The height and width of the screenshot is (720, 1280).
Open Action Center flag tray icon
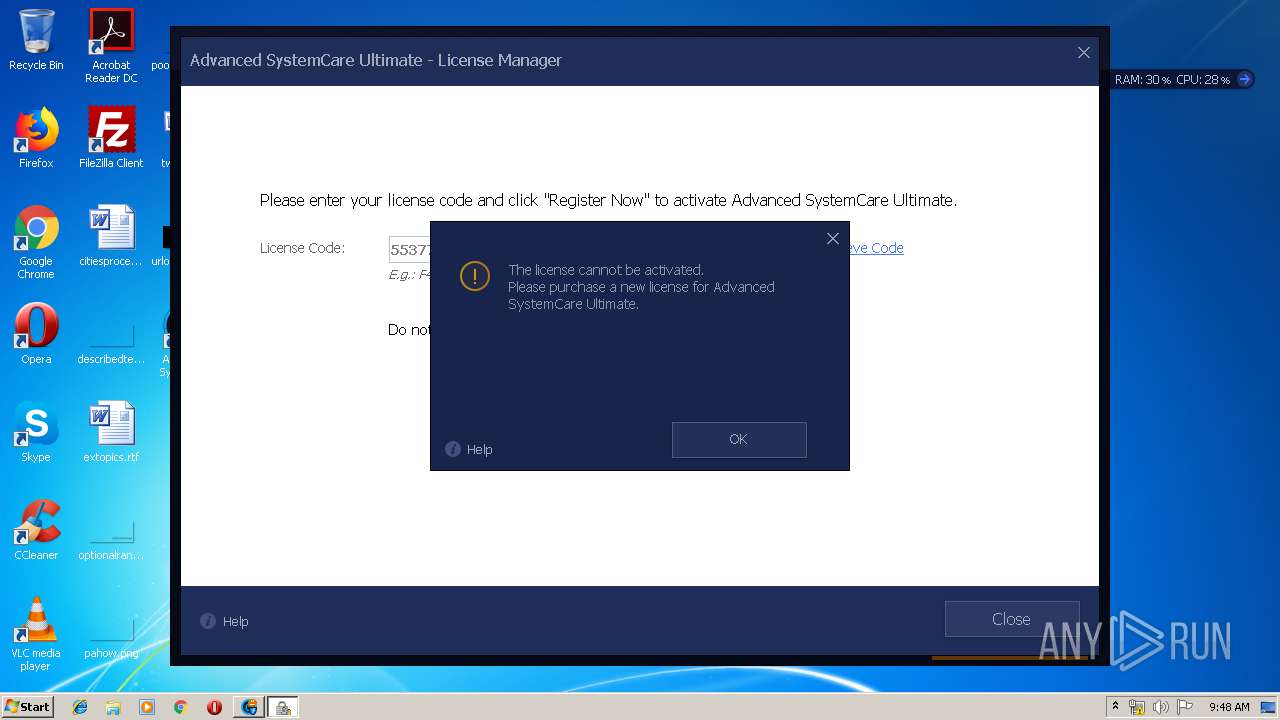coord(1184,707)
